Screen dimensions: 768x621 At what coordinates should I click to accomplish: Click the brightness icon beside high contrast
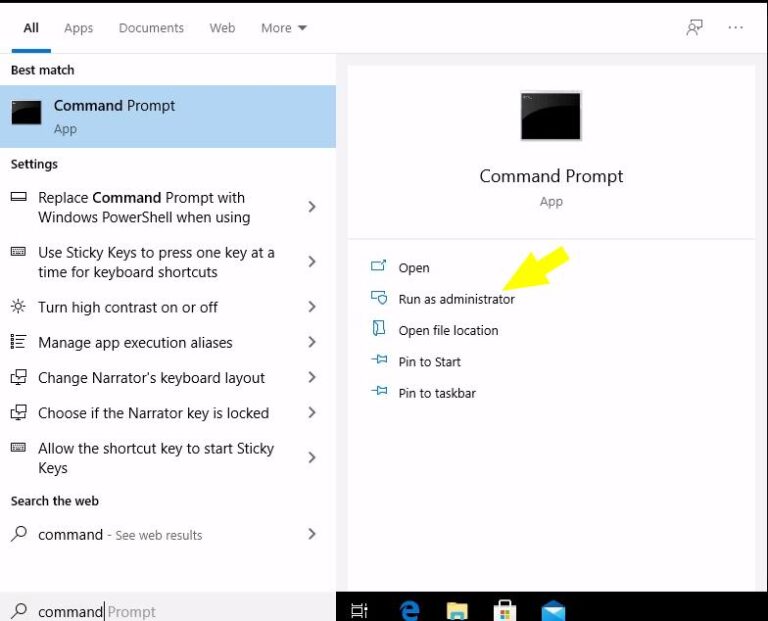[18, 307]
